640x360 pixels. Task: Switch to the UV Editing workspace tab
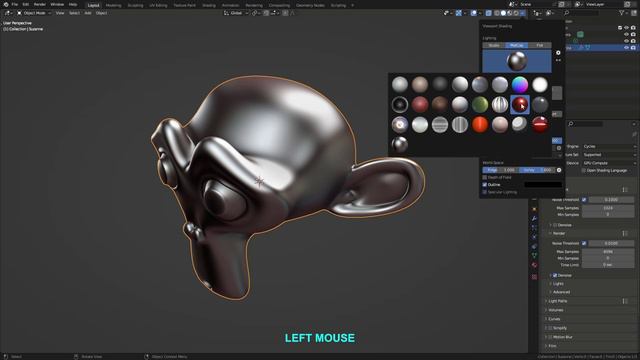pyautogui.click(x=158, y=5)
